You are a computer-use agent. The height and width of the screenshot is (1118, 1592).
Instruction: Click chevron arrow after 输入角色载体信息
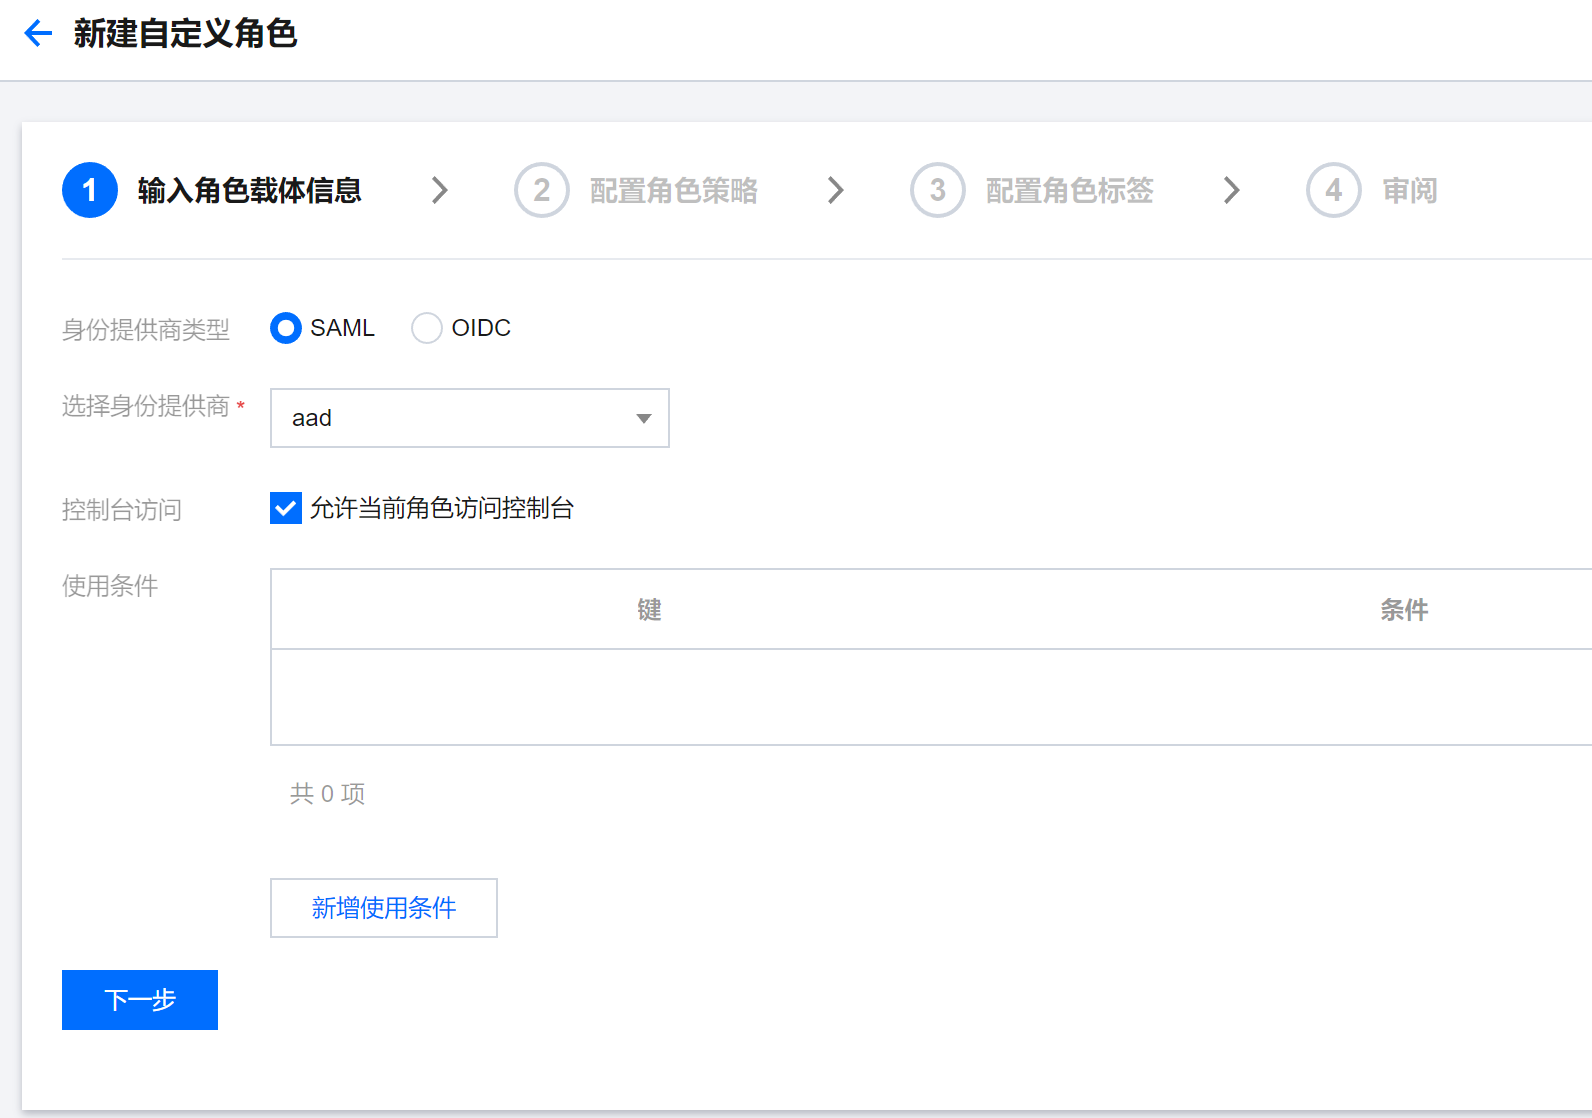pyautogui.click(x=439, y=190)
